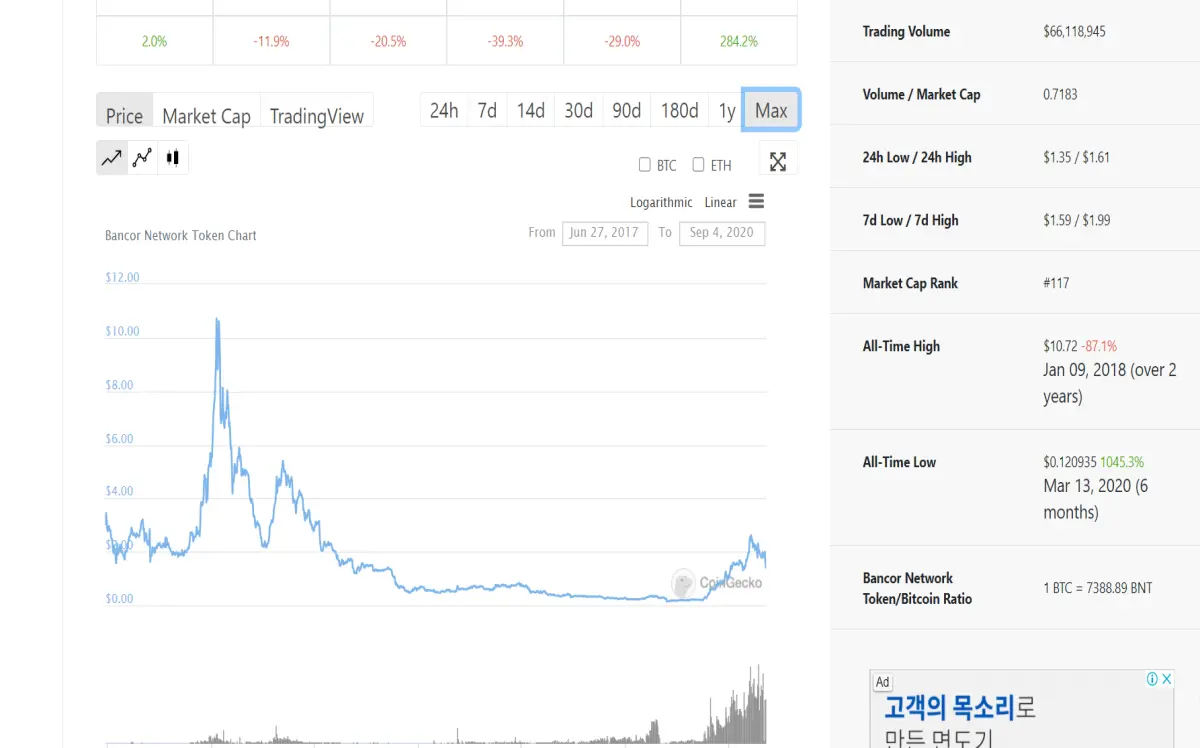This screenshot has width=1200, height=748.
Task: Select the Max time range
Action: (771, 110)
